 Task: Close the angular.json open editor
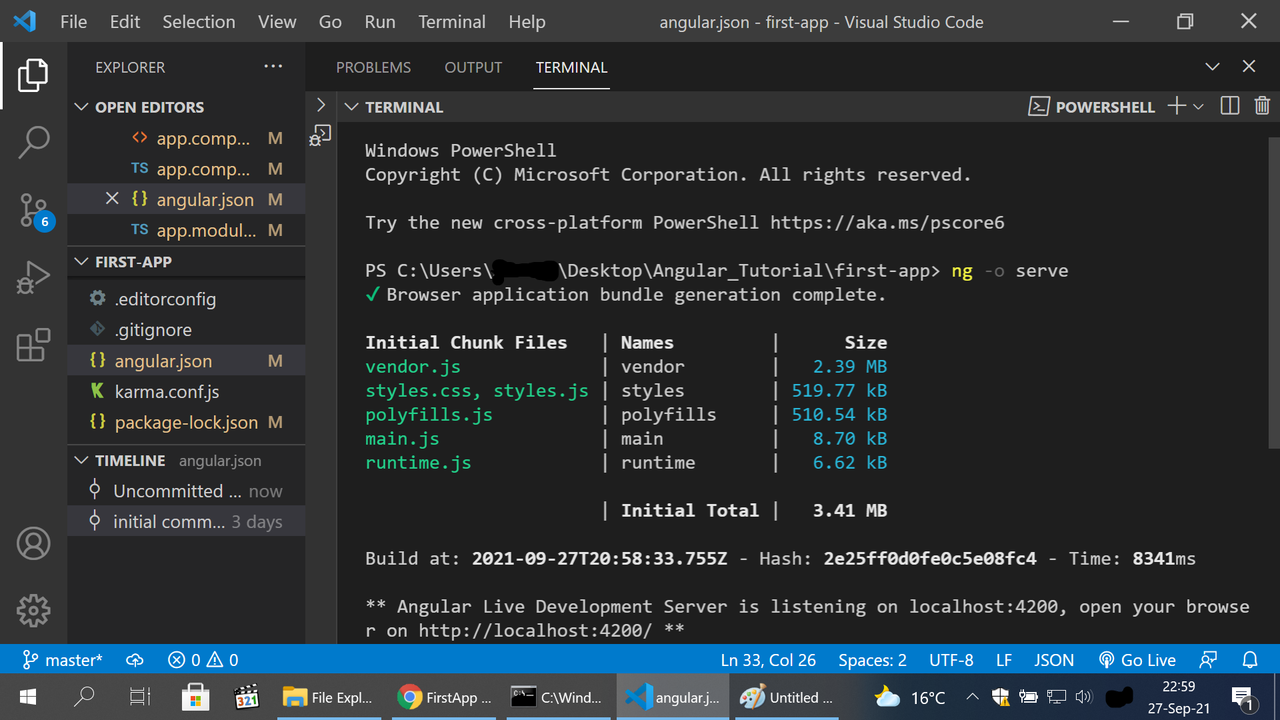tap(112, 199)
